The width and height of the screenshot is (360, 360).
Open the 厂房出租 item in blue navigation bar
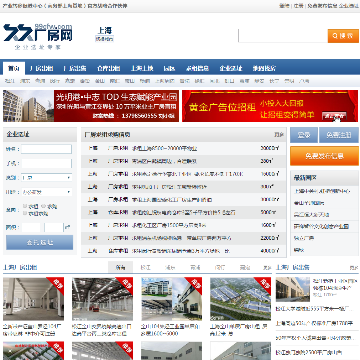coord(41,68)
